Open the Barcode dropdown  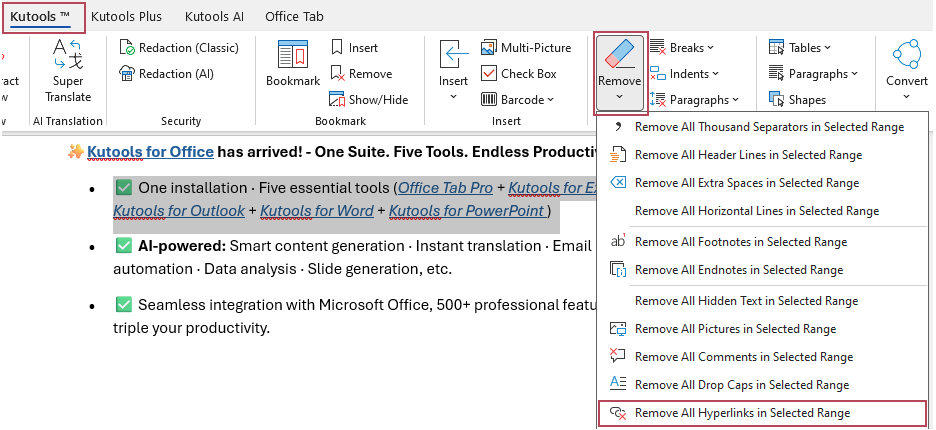518,100
